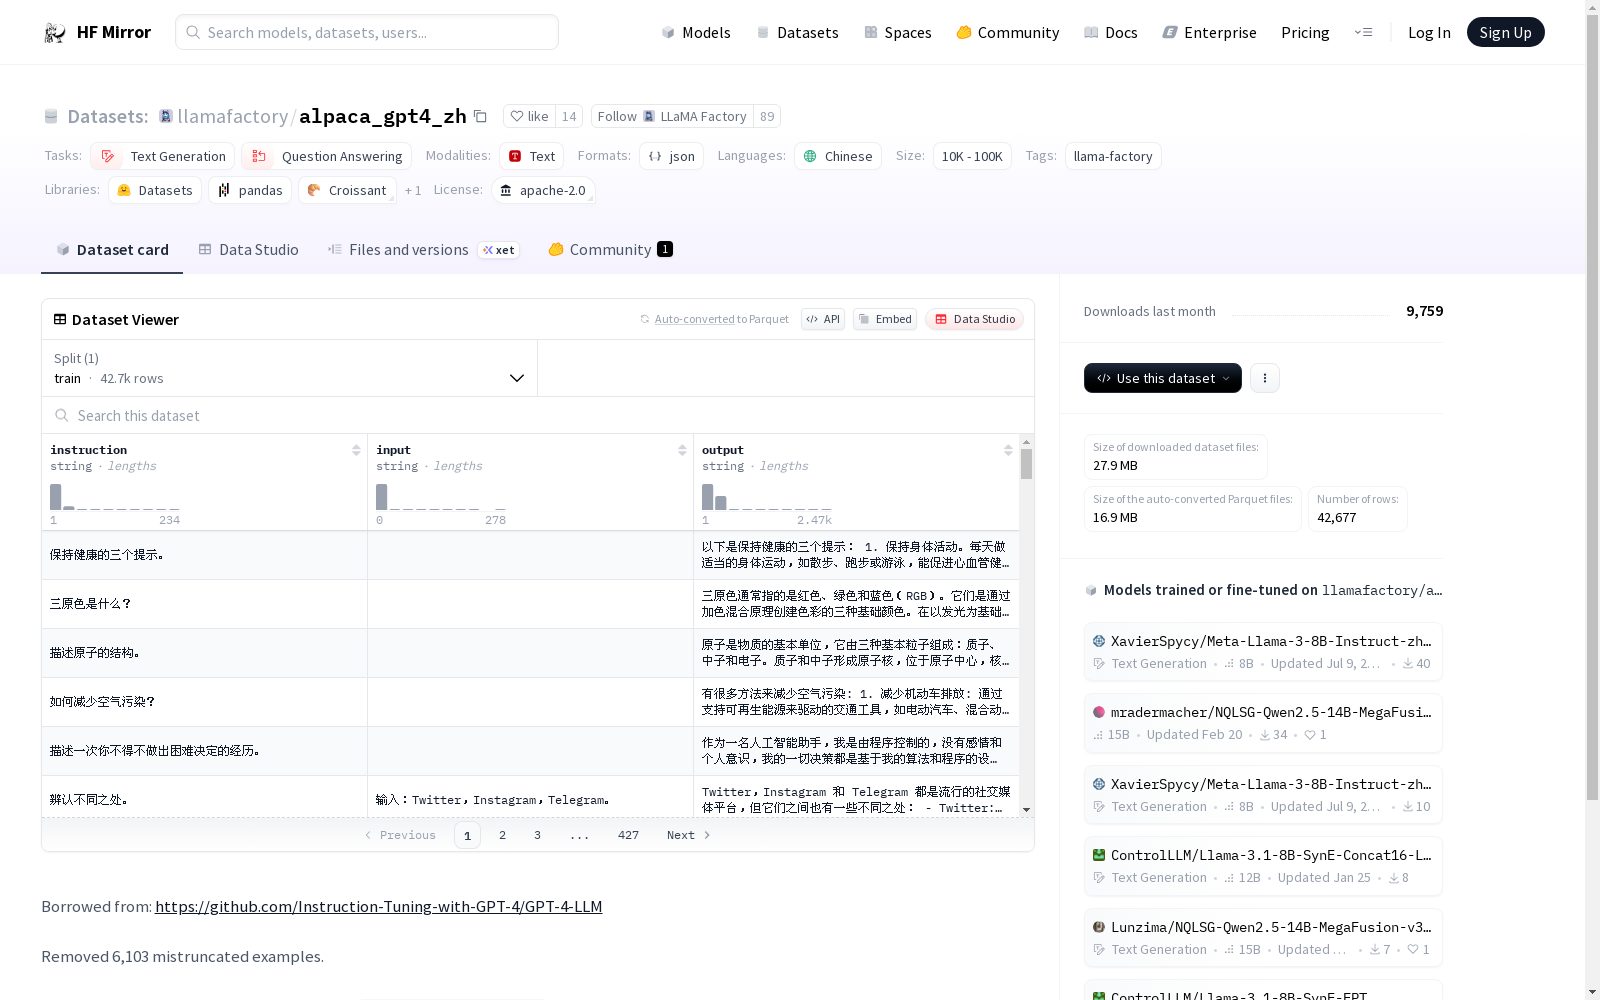Click the HF Mirror logo
Screen dimensions: 1600x1000
tap(97, 31)
